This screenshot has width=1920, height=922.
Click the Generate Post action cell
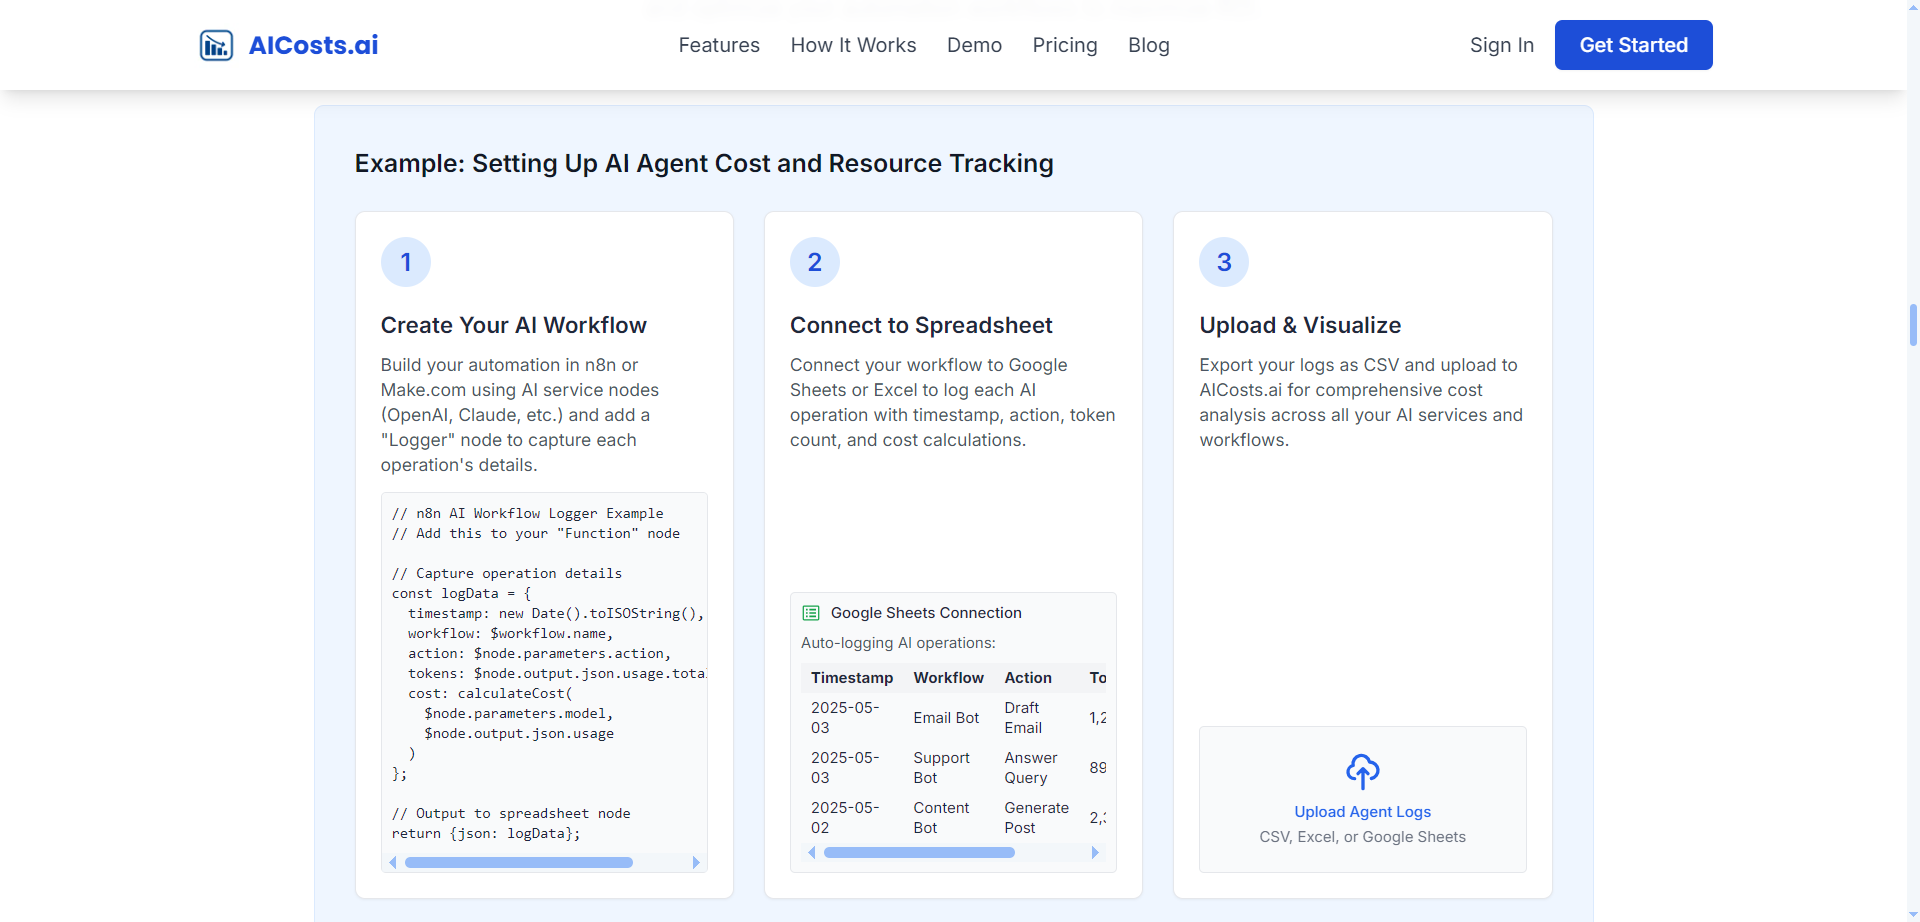[1037, 818]
